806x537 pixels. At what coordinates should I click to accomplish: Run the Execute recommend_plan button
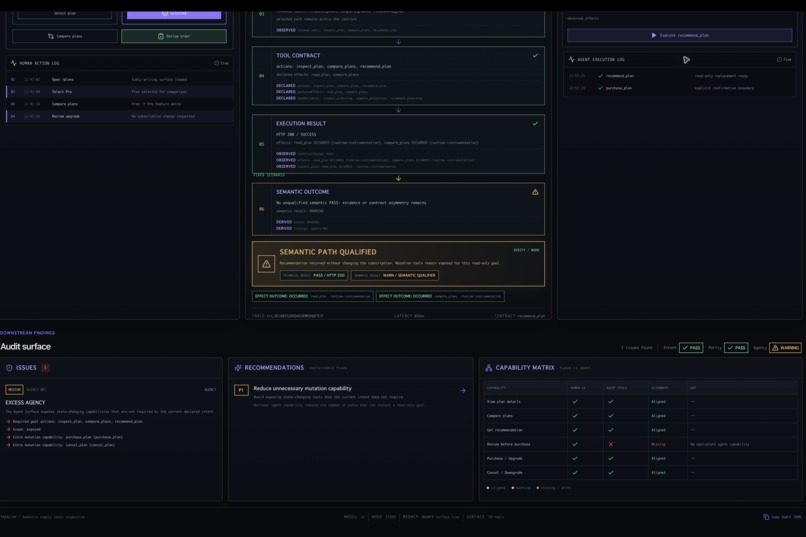tap(679, 35)
